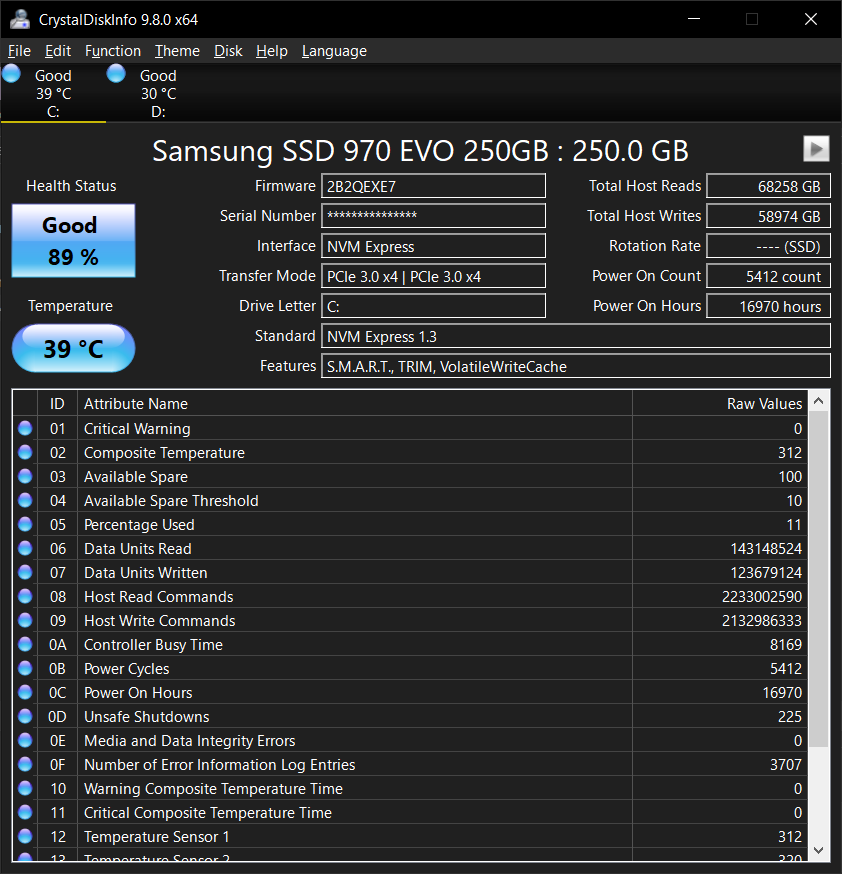Click the CrystalDiskInfo title bar app icon
Image resolution: width=842 pixels, height=874 pixels.
[20, 20]
